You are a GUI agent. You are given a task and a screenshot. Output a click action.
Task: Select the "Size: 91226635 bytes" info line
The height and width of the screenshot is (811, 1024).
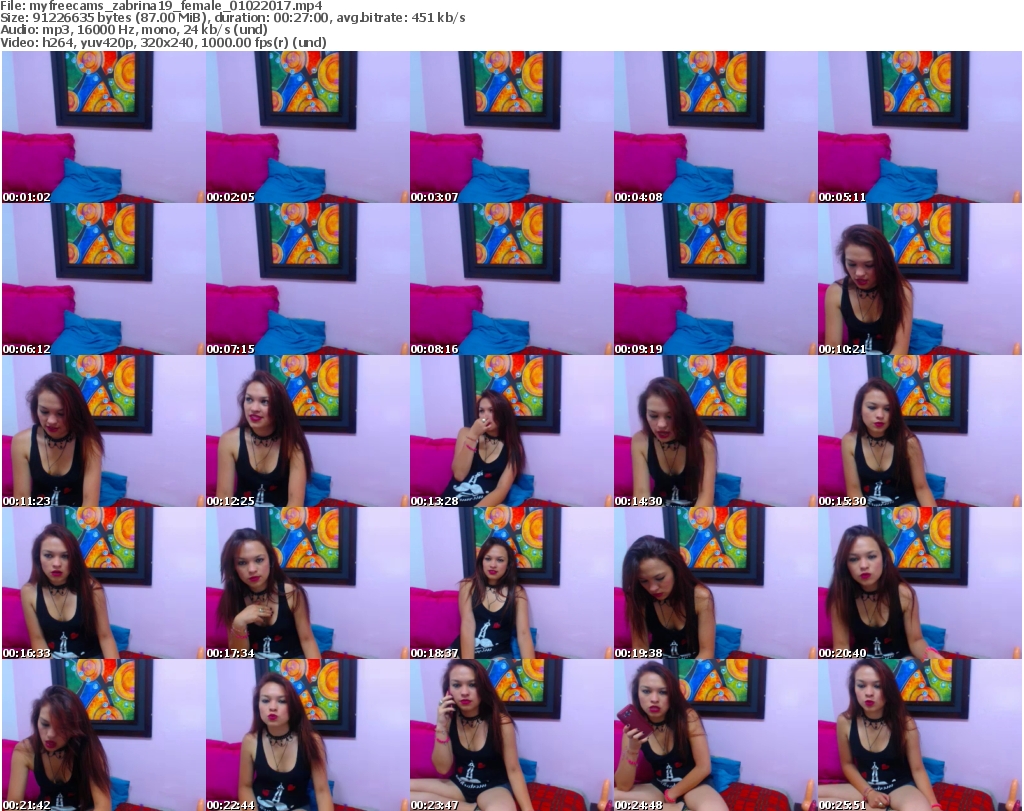(232, 18)
